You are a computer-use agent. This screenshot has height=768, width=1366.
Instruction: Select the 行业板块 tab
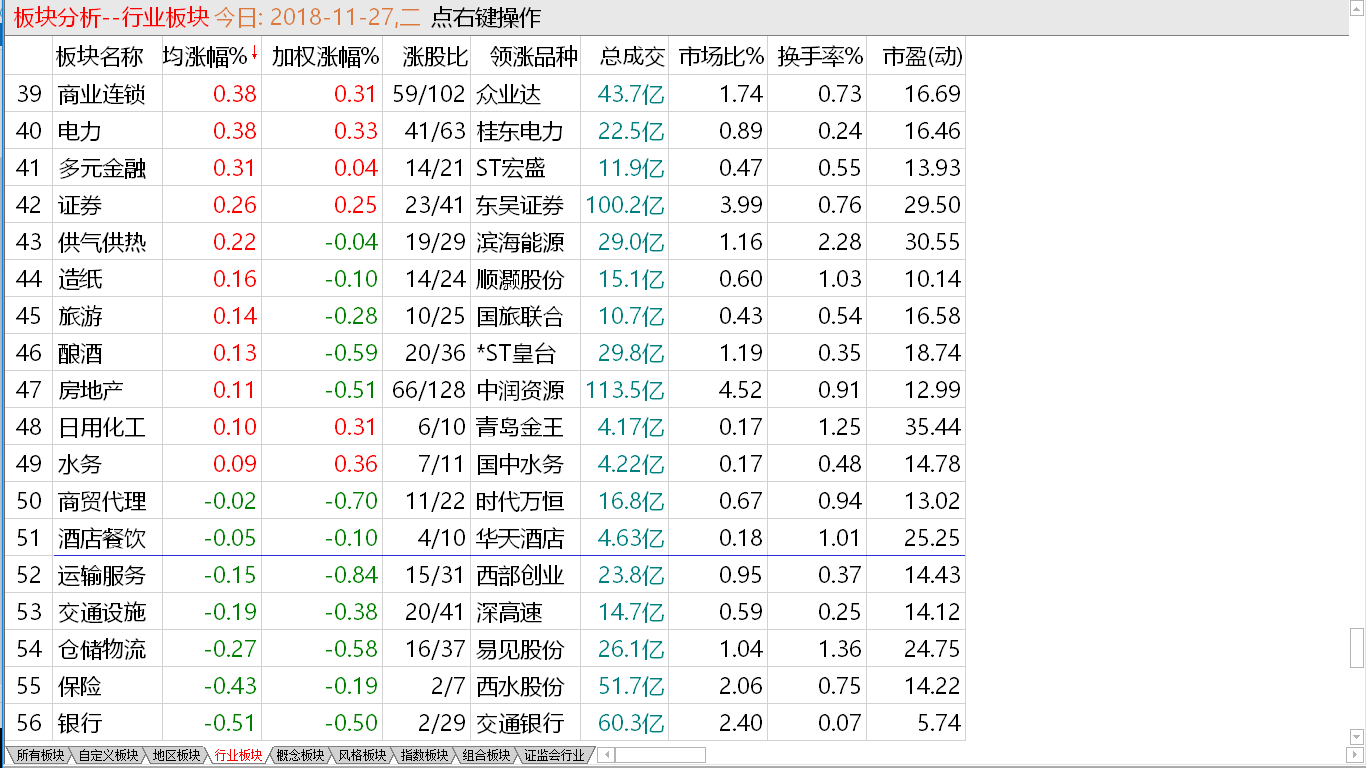[x=238, y=755]
